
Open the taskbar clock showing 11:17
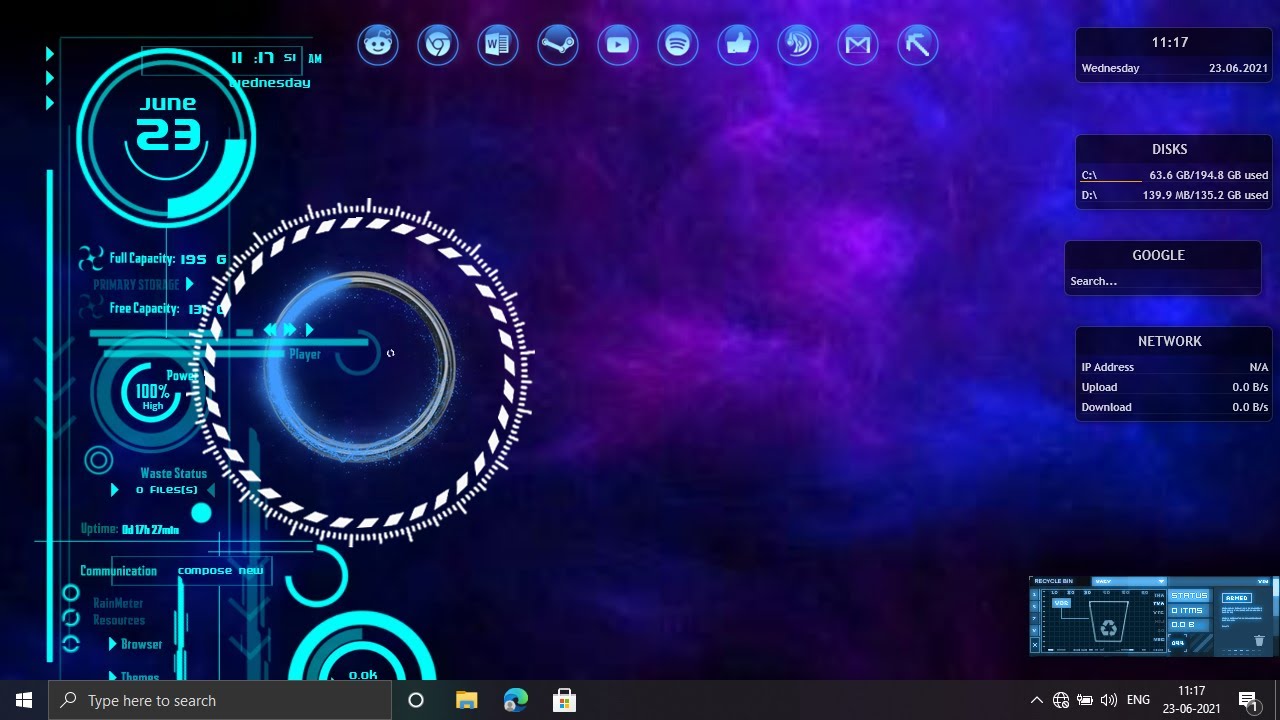(x=1191, y=700)
